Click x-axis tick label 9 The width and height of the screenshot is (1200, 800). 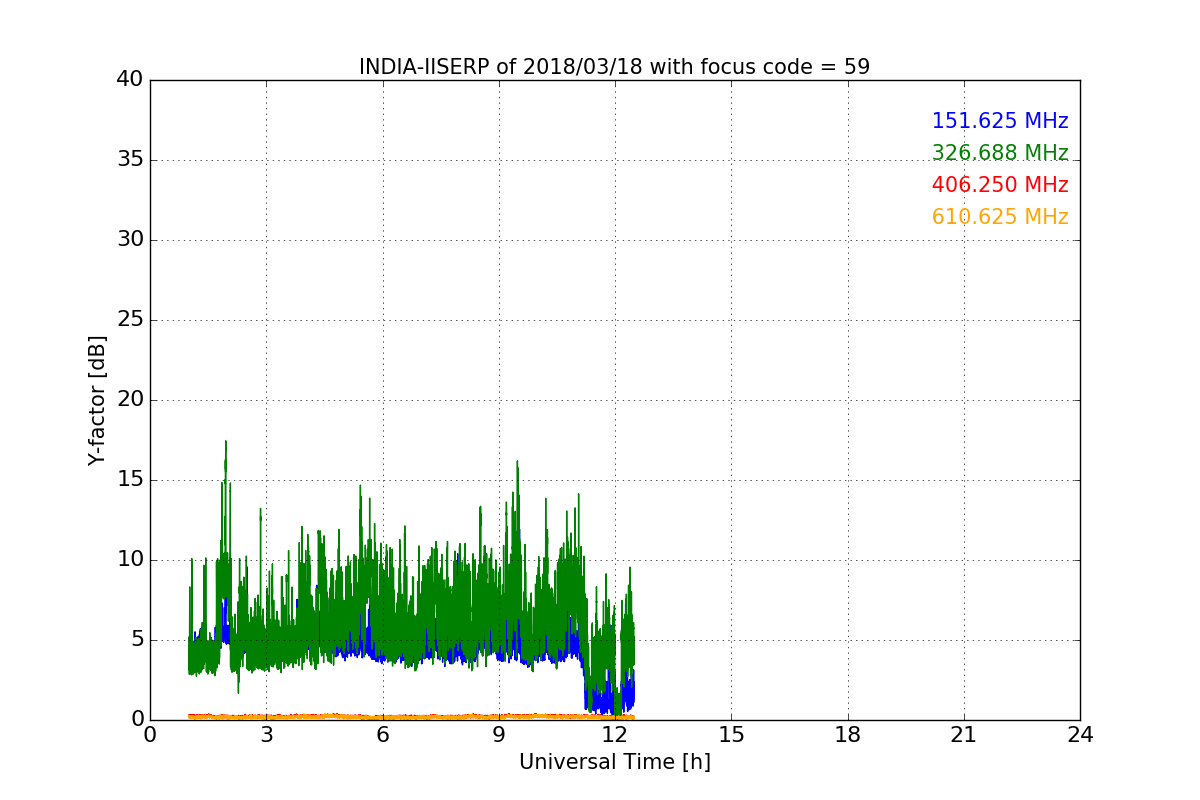pos(499,734)
